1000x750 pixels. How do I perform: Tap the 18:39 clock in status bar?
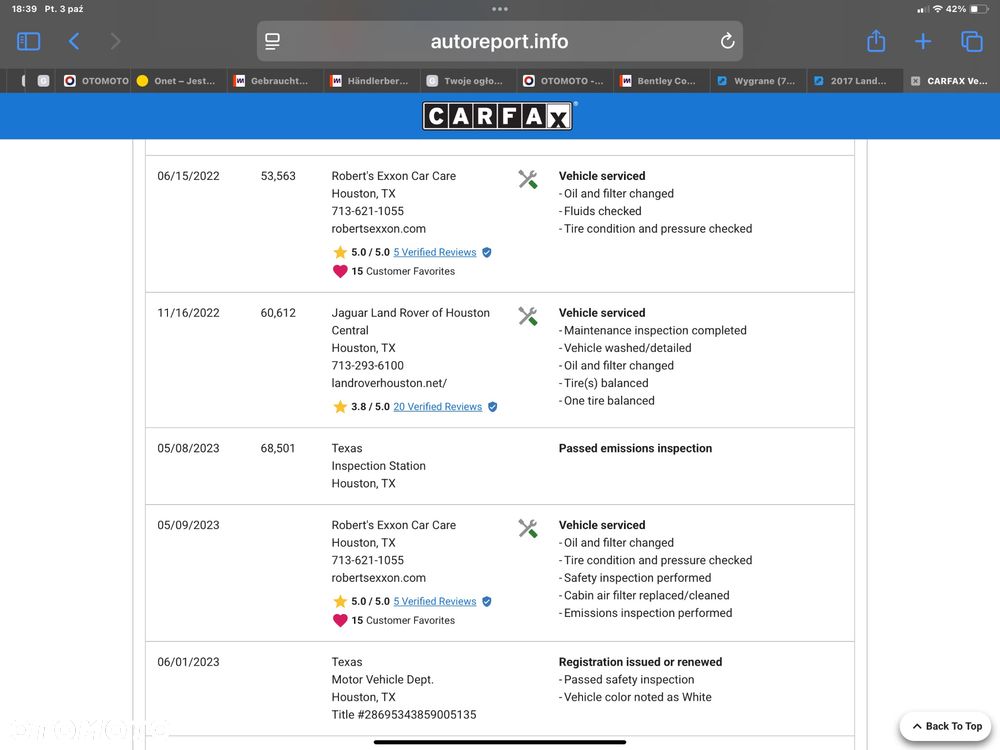coord(24,9)
